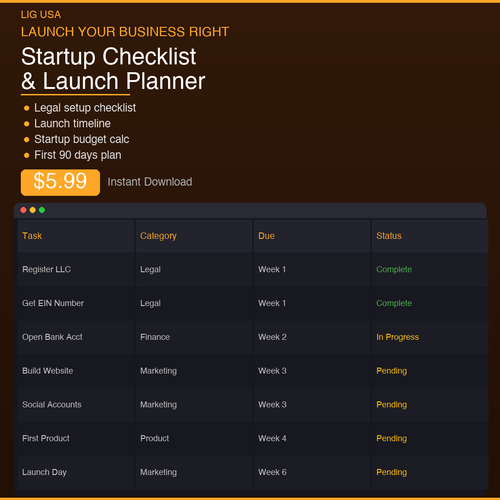Click the Finance category cell
Viewport: 500px width, 500px height.
(194, 337)
